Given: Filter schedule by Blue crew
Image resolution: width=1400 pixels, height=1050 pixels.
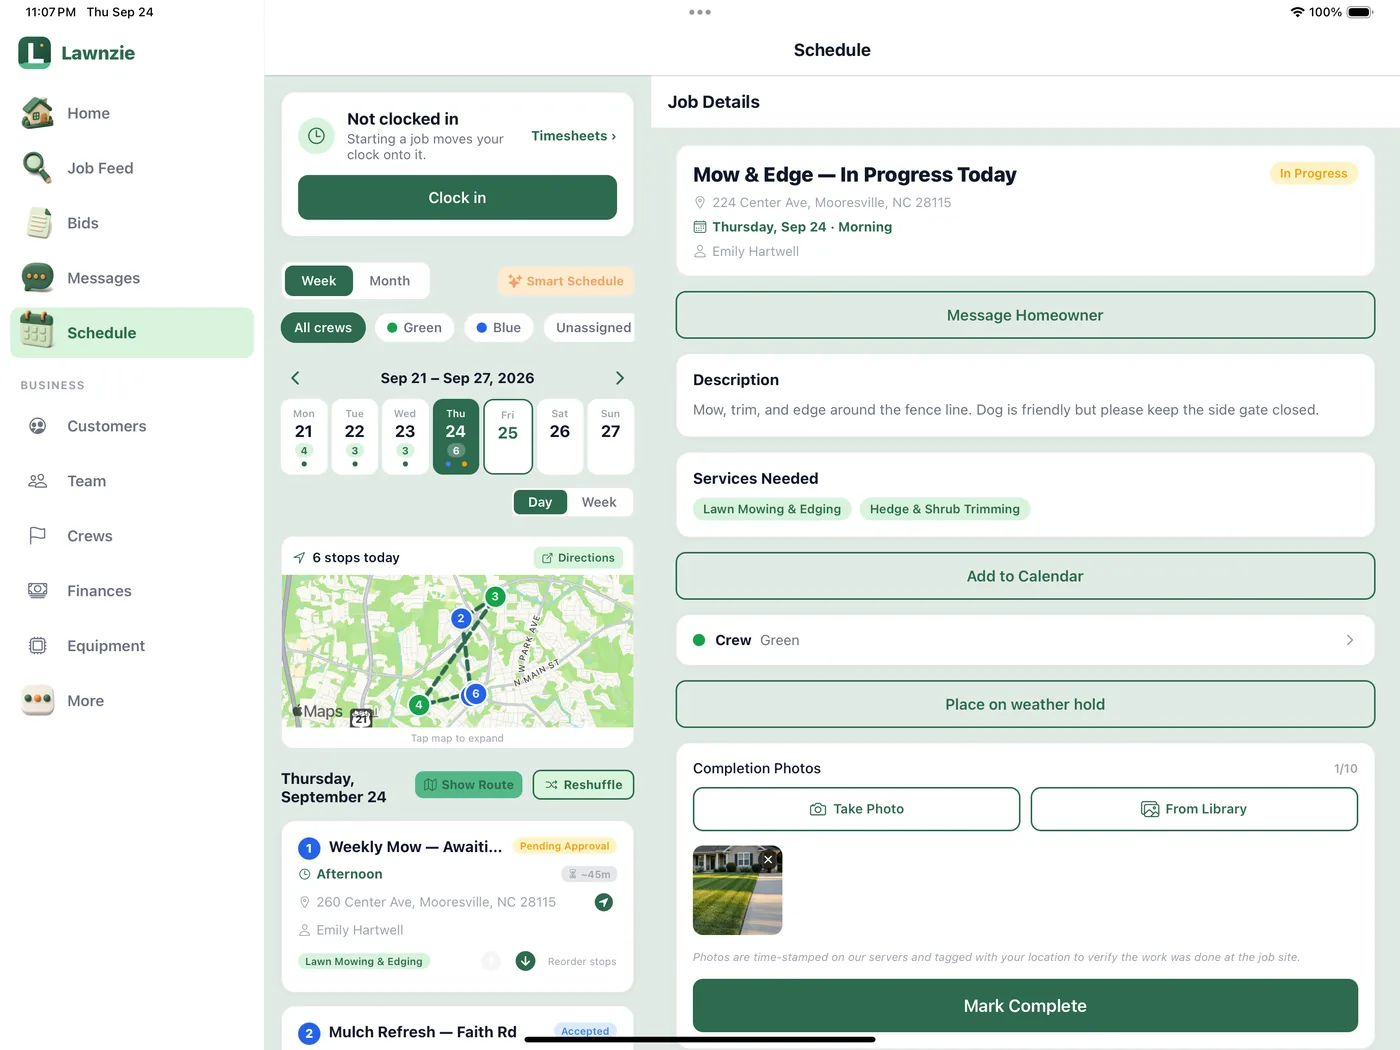Looking at the screenshot, I should 499,328.
